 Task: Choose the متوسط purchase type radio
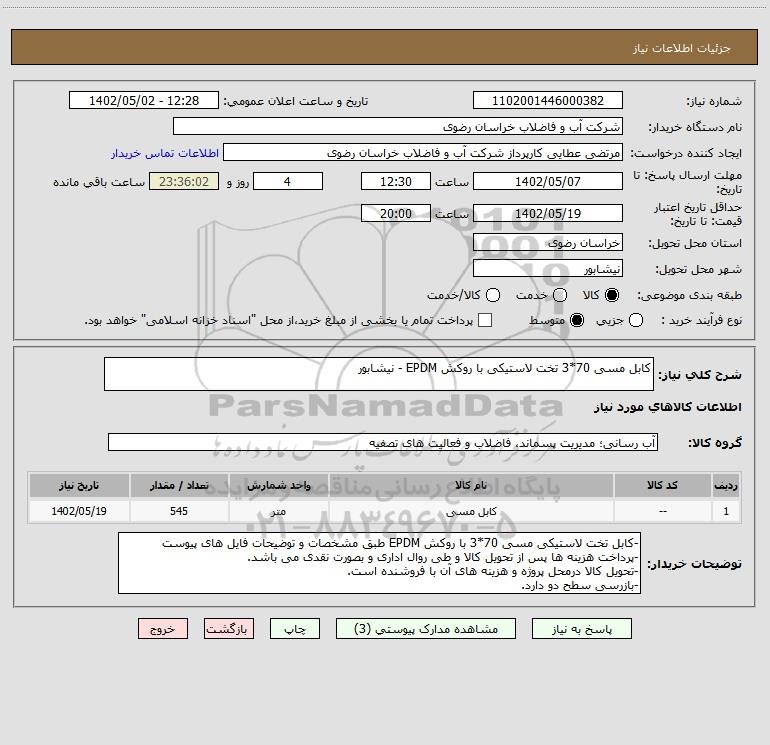point(577,320)
